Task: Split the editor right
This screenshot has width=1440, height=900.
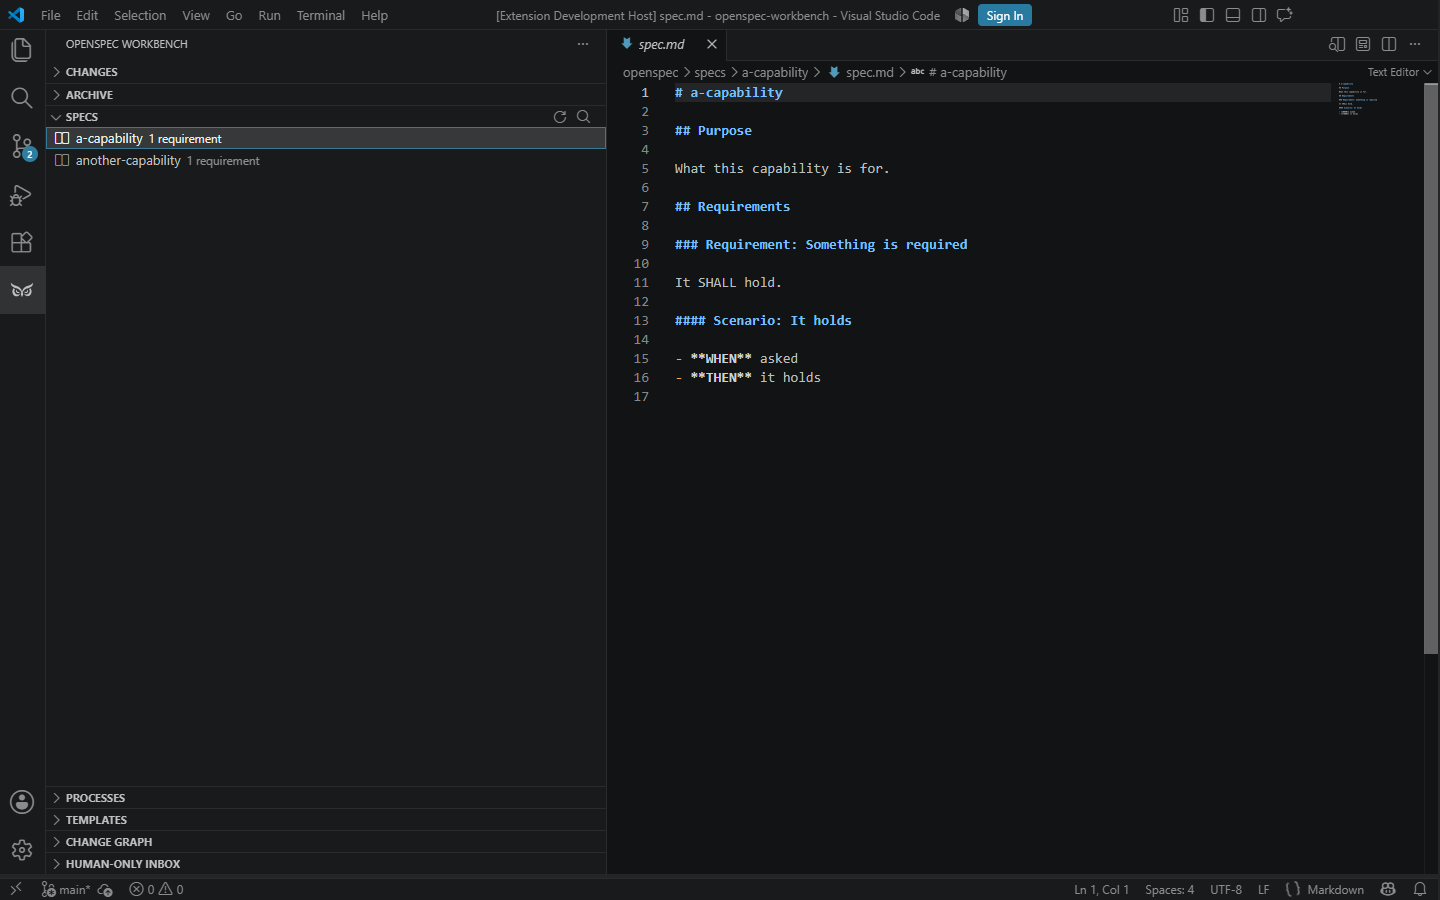Action: pos(1389,44)
